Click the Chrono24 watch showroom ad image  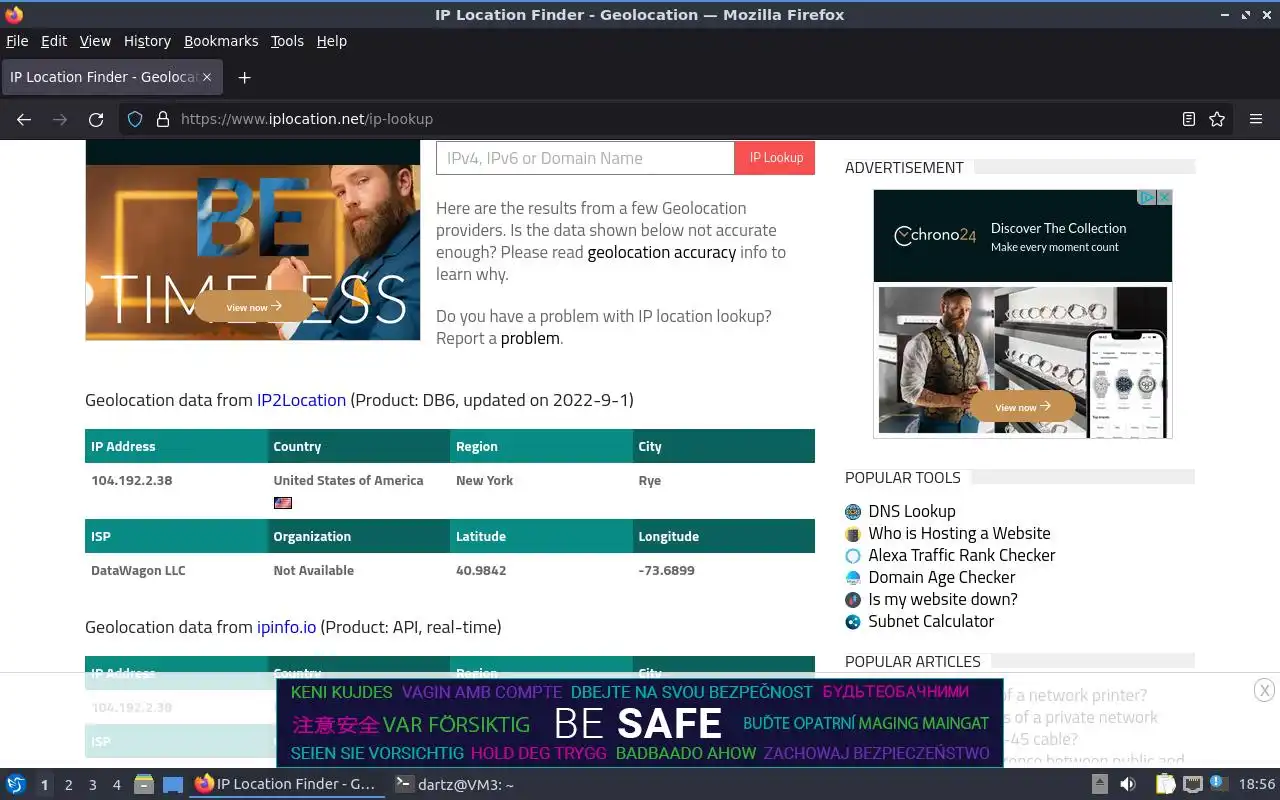tap(1022, 360)
